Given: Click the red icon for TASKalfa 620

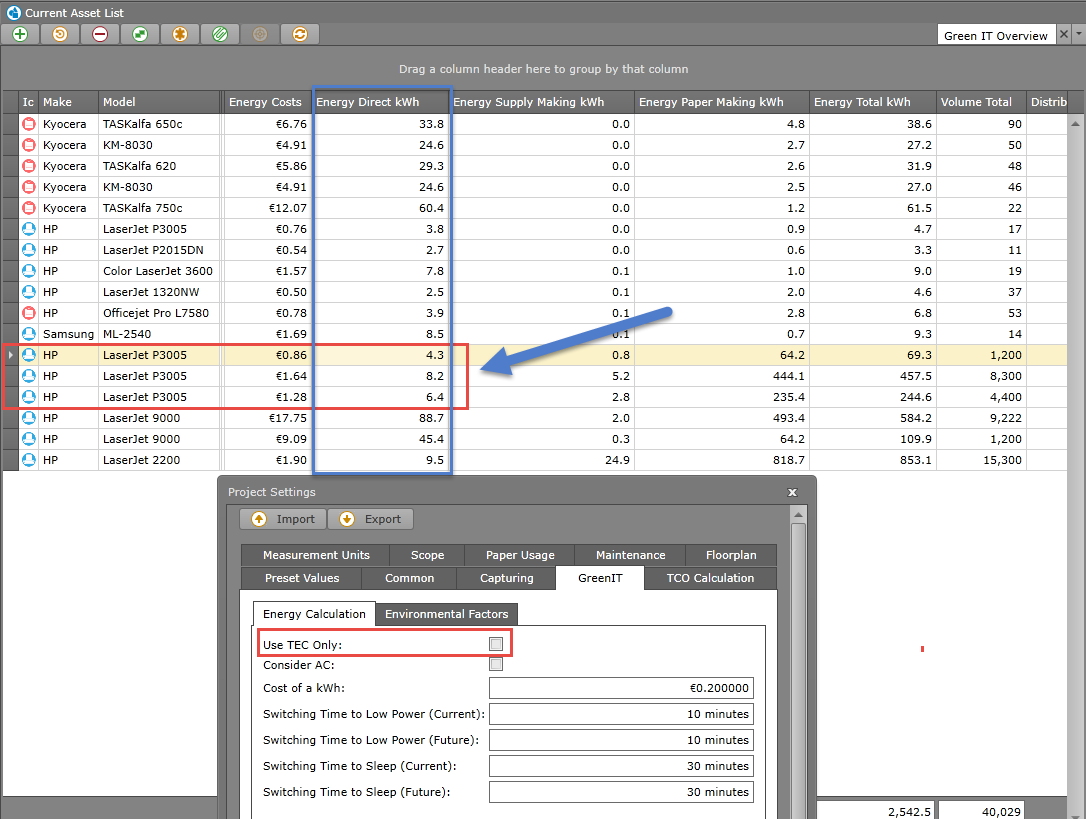Looking at the screenshot, I should (28, 166).
